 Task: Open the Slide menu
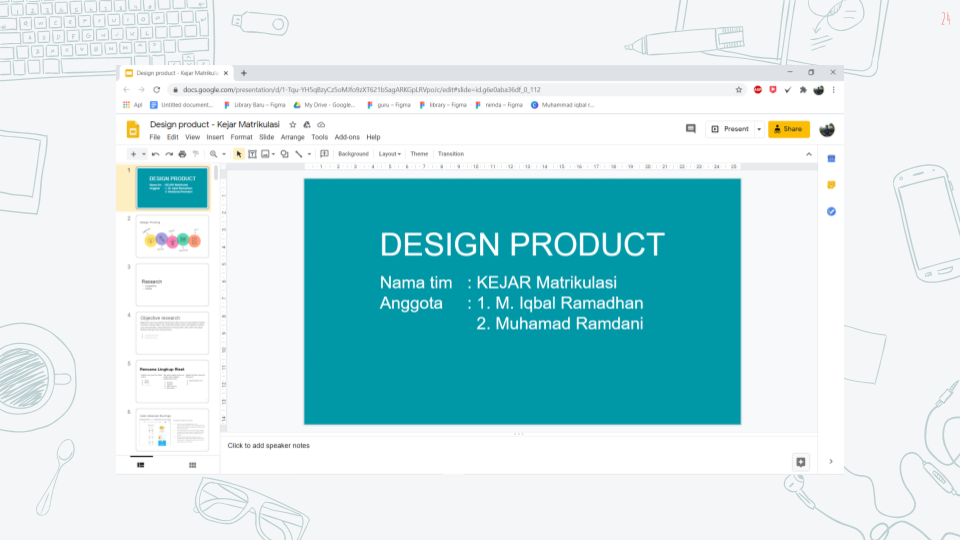click(266, 137)
